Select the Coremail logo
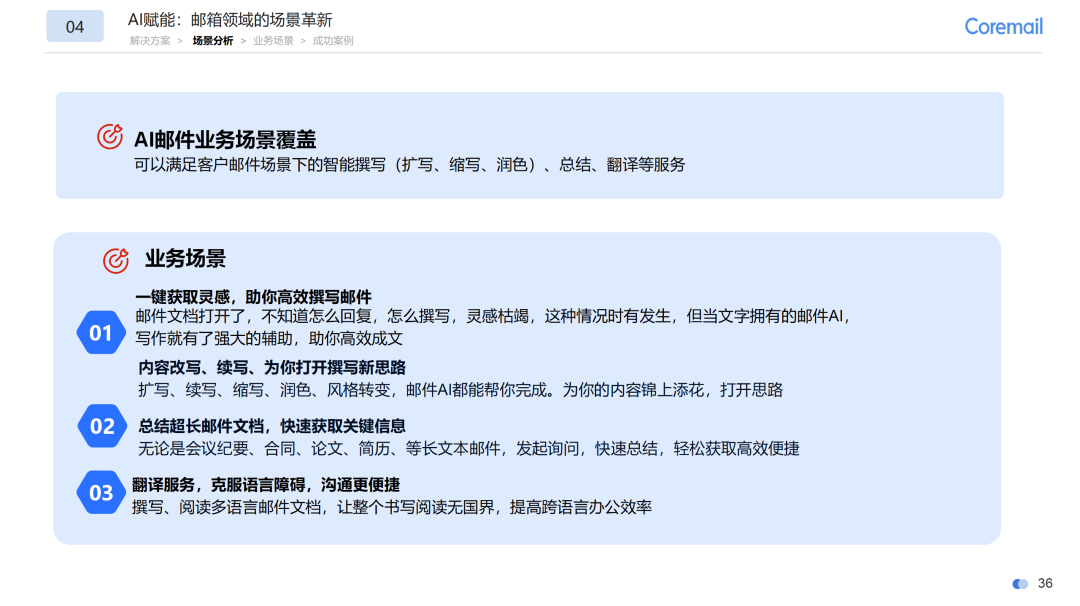Screen dimensions: 1080x606 pyautogui.click(x=1004, y=26)
